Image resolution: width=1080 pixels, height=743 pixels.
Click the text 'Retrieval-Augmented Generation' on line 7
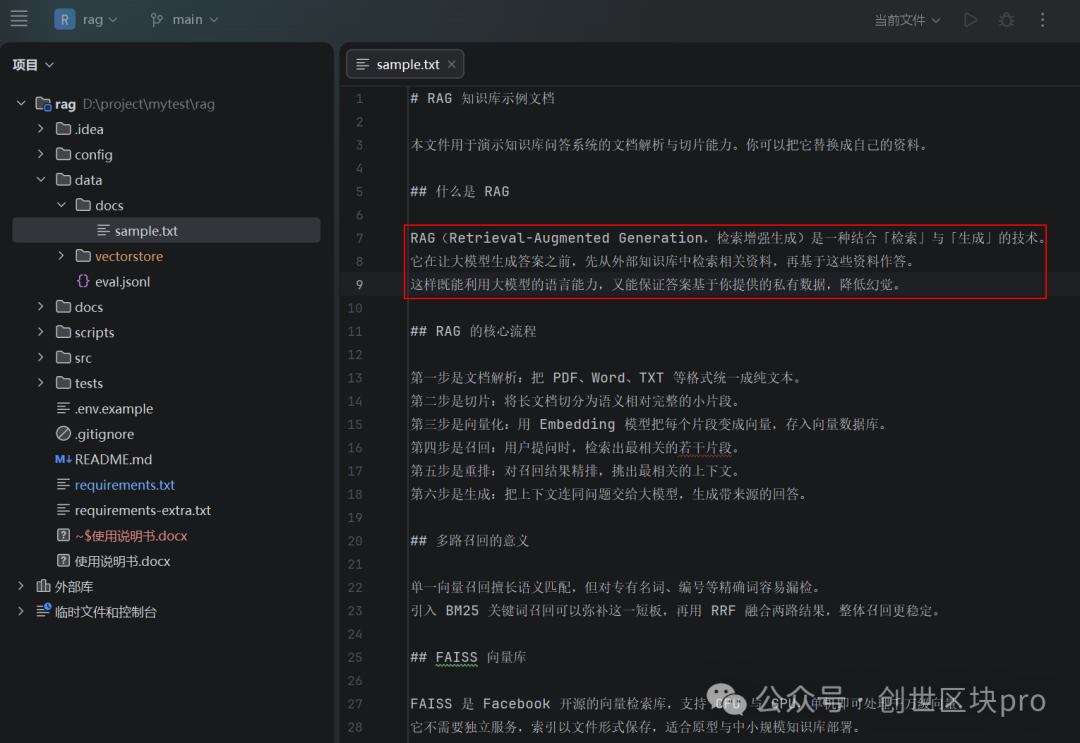tap(575, 238)
